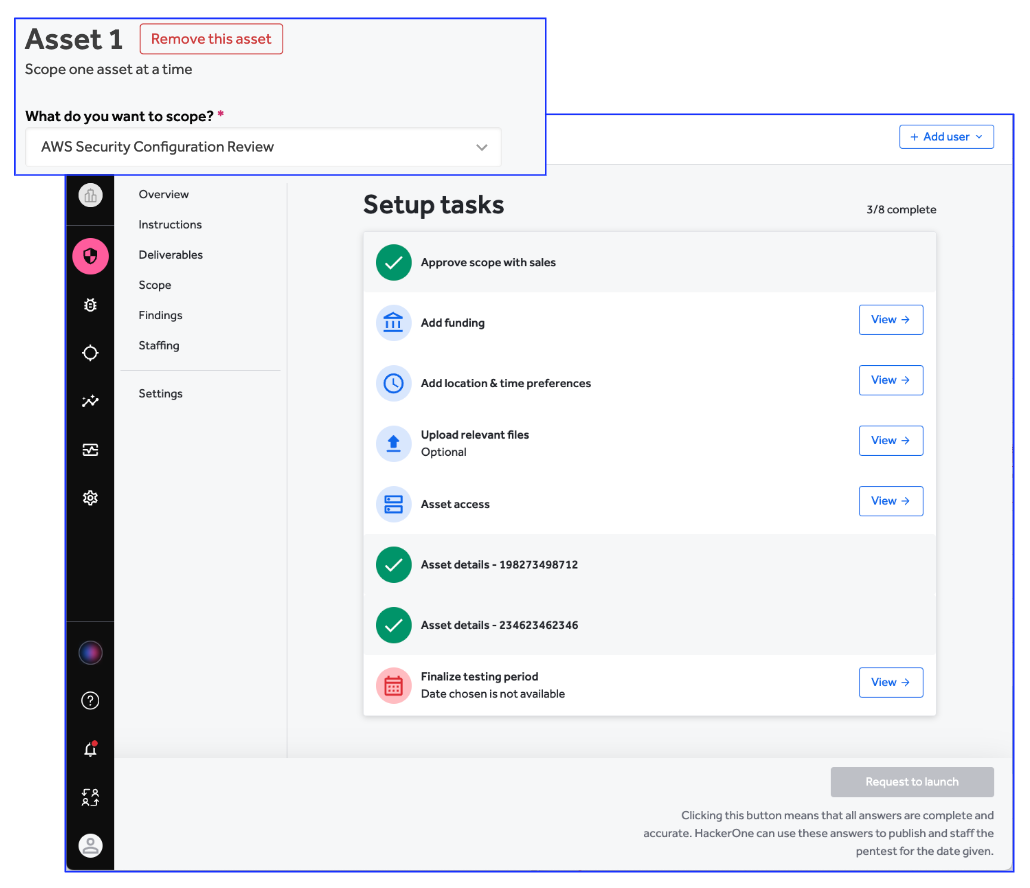This screenshot has height=888, width=1030.
Task: Click the crosshair target sidebar icon
Action: (x=90, y=353)
